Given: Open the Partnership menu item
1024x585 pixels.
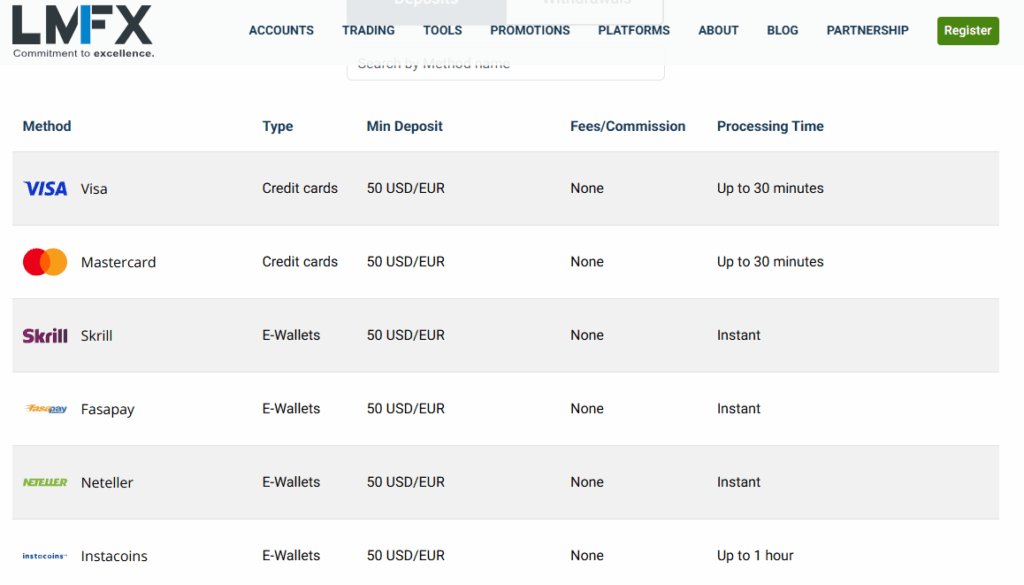Looking at the screenshot, I should point(867,30).
